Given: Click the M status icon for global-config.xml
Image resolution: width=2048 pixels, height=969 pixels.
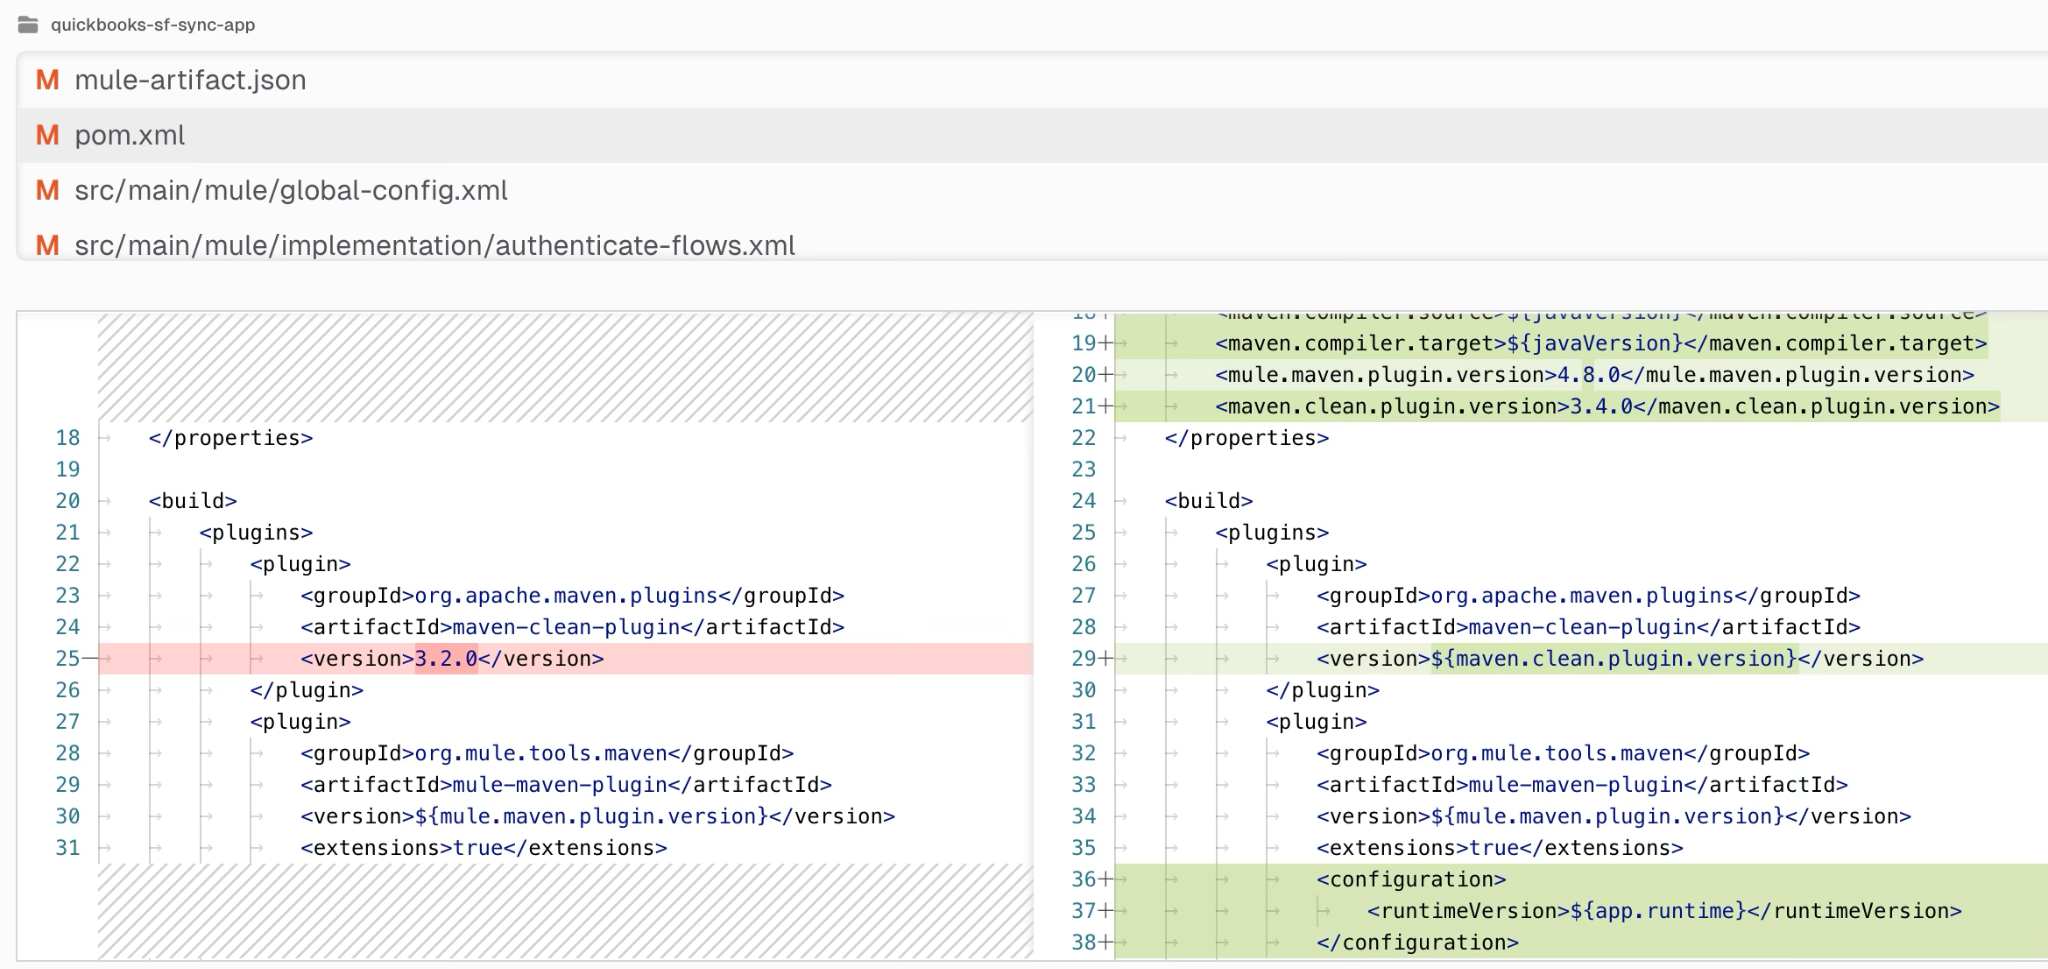Looking at the screenshot, I should click(x=47, y=190).
